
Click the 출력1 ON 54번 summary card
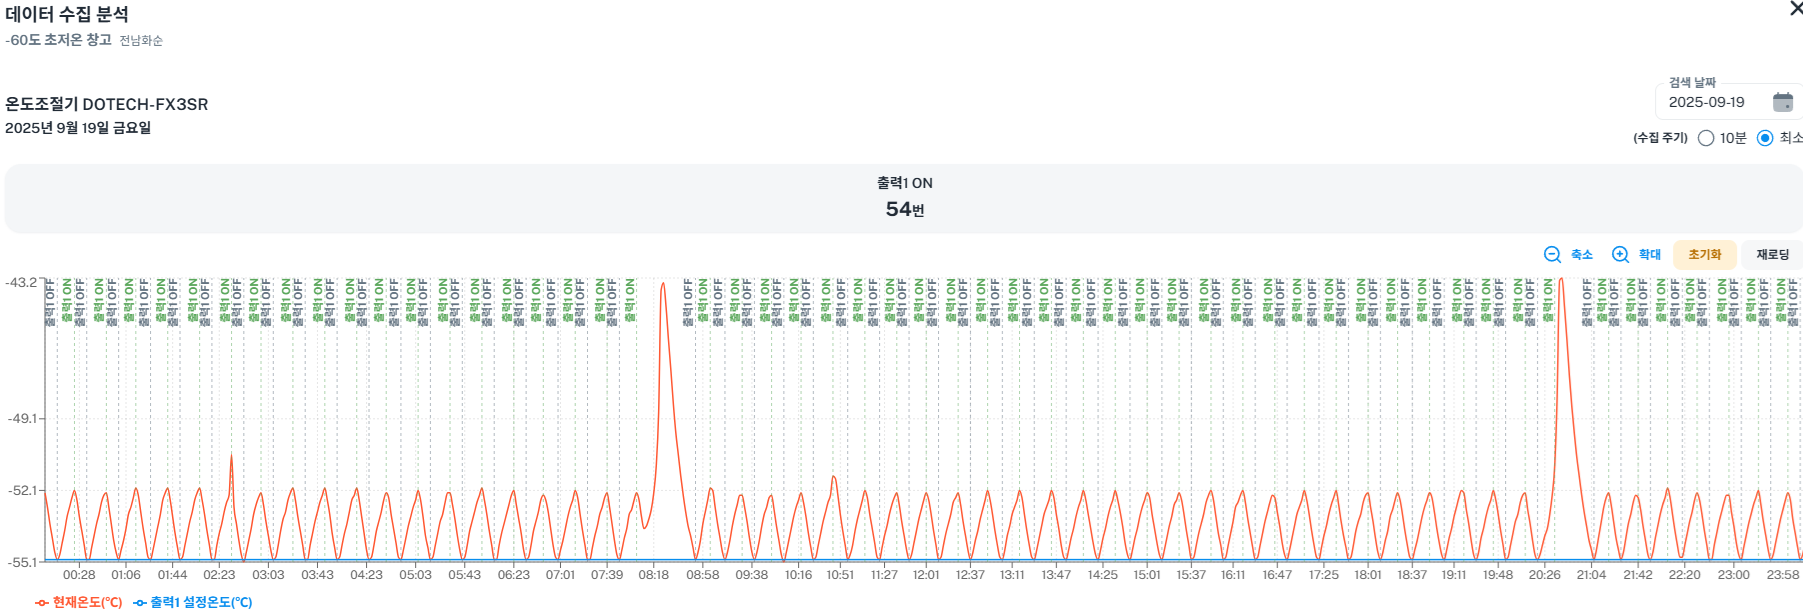pyautogui.click(x=904, y=198)
